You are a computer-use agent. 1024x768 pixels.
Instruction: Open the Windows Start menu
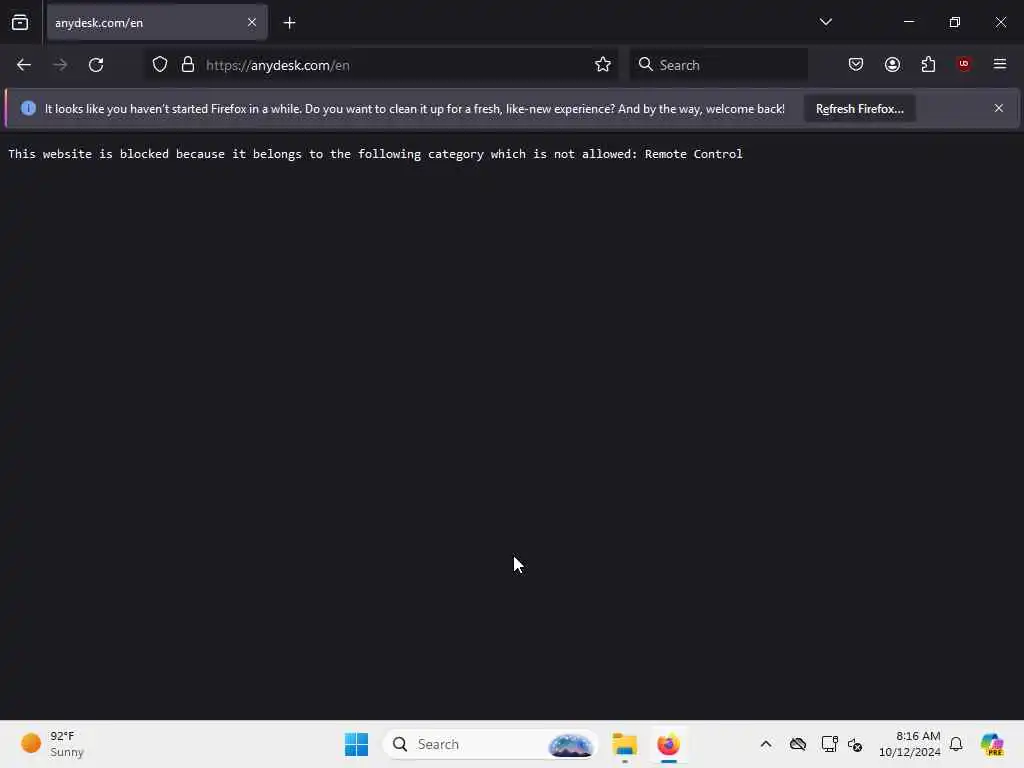pos(357,744)
